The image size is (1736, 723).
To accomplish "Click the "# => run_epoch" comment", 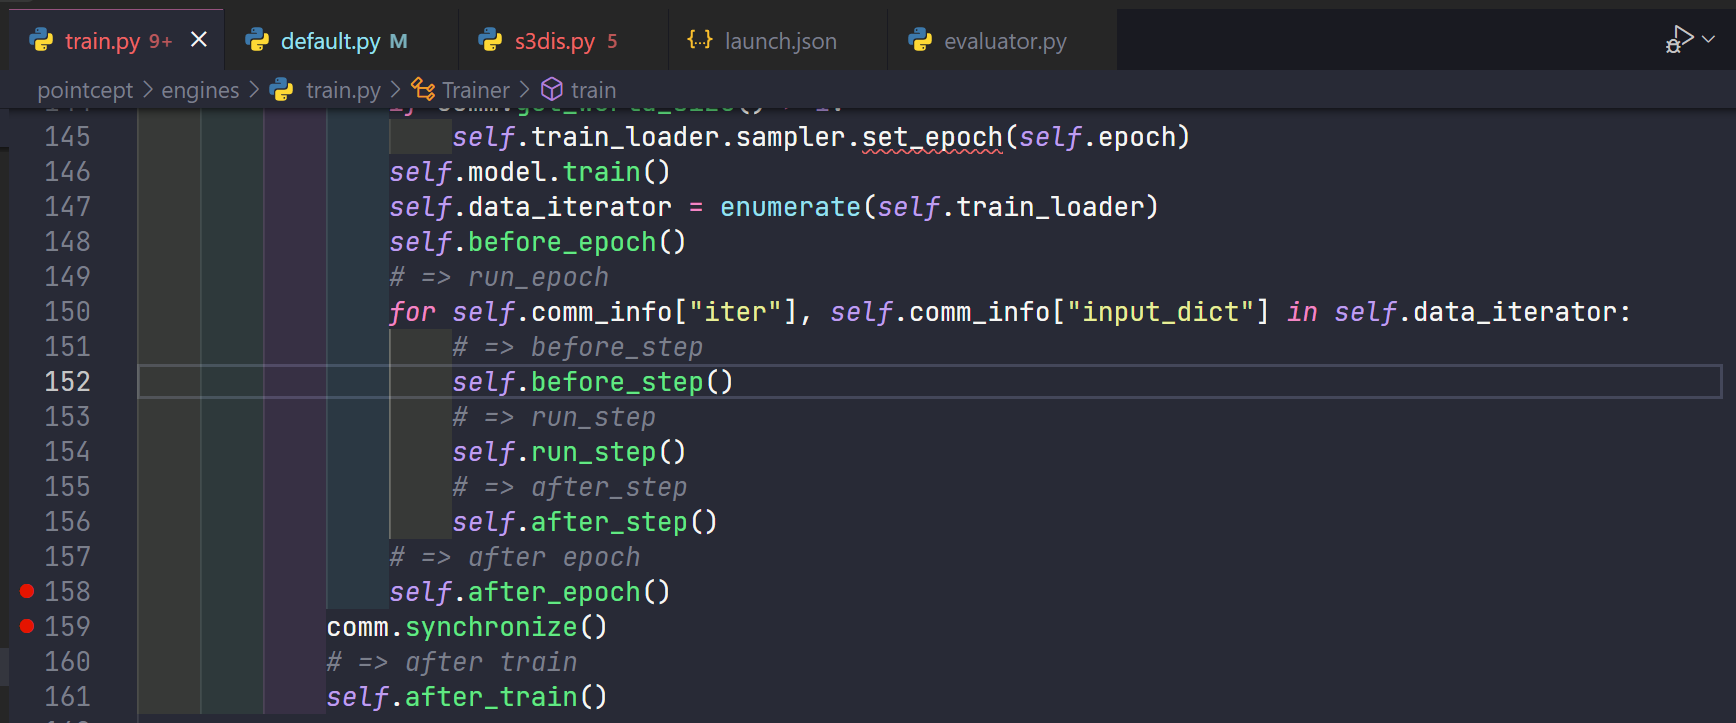I will coord(499,277).
